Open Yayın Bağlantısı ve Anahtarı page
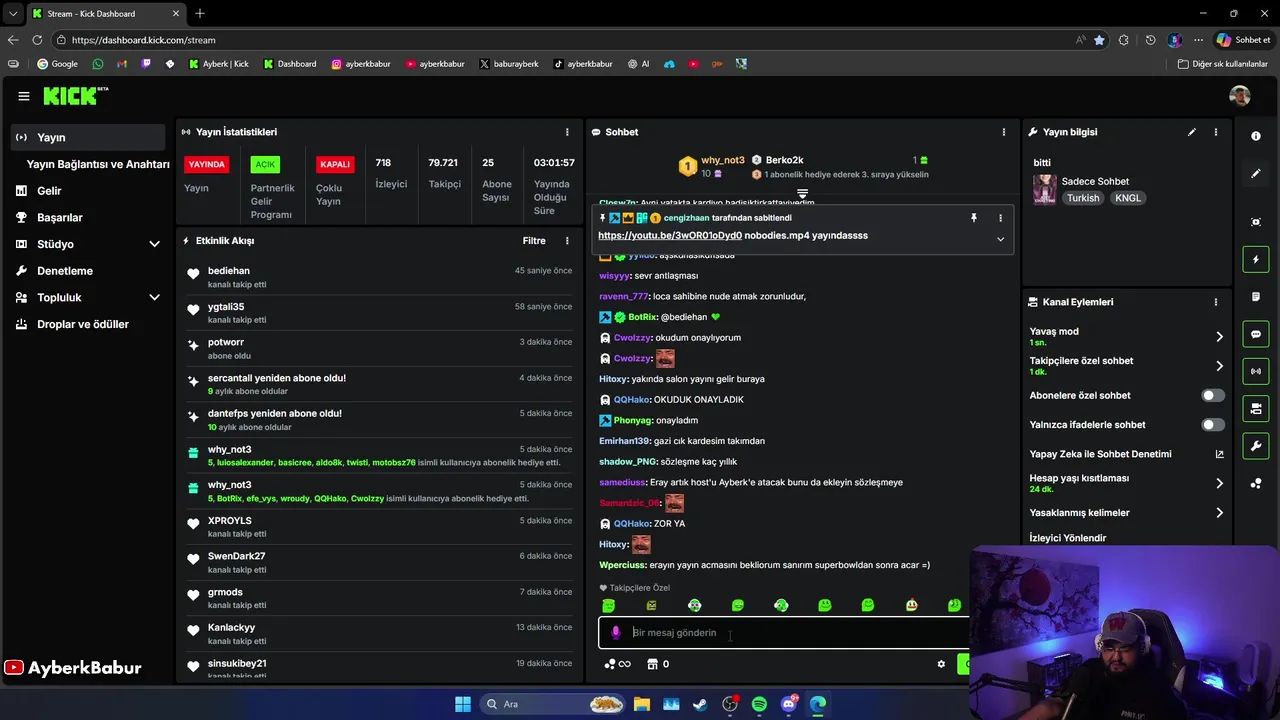This screenshot has width=1280, height=720. tap(98, 164)
